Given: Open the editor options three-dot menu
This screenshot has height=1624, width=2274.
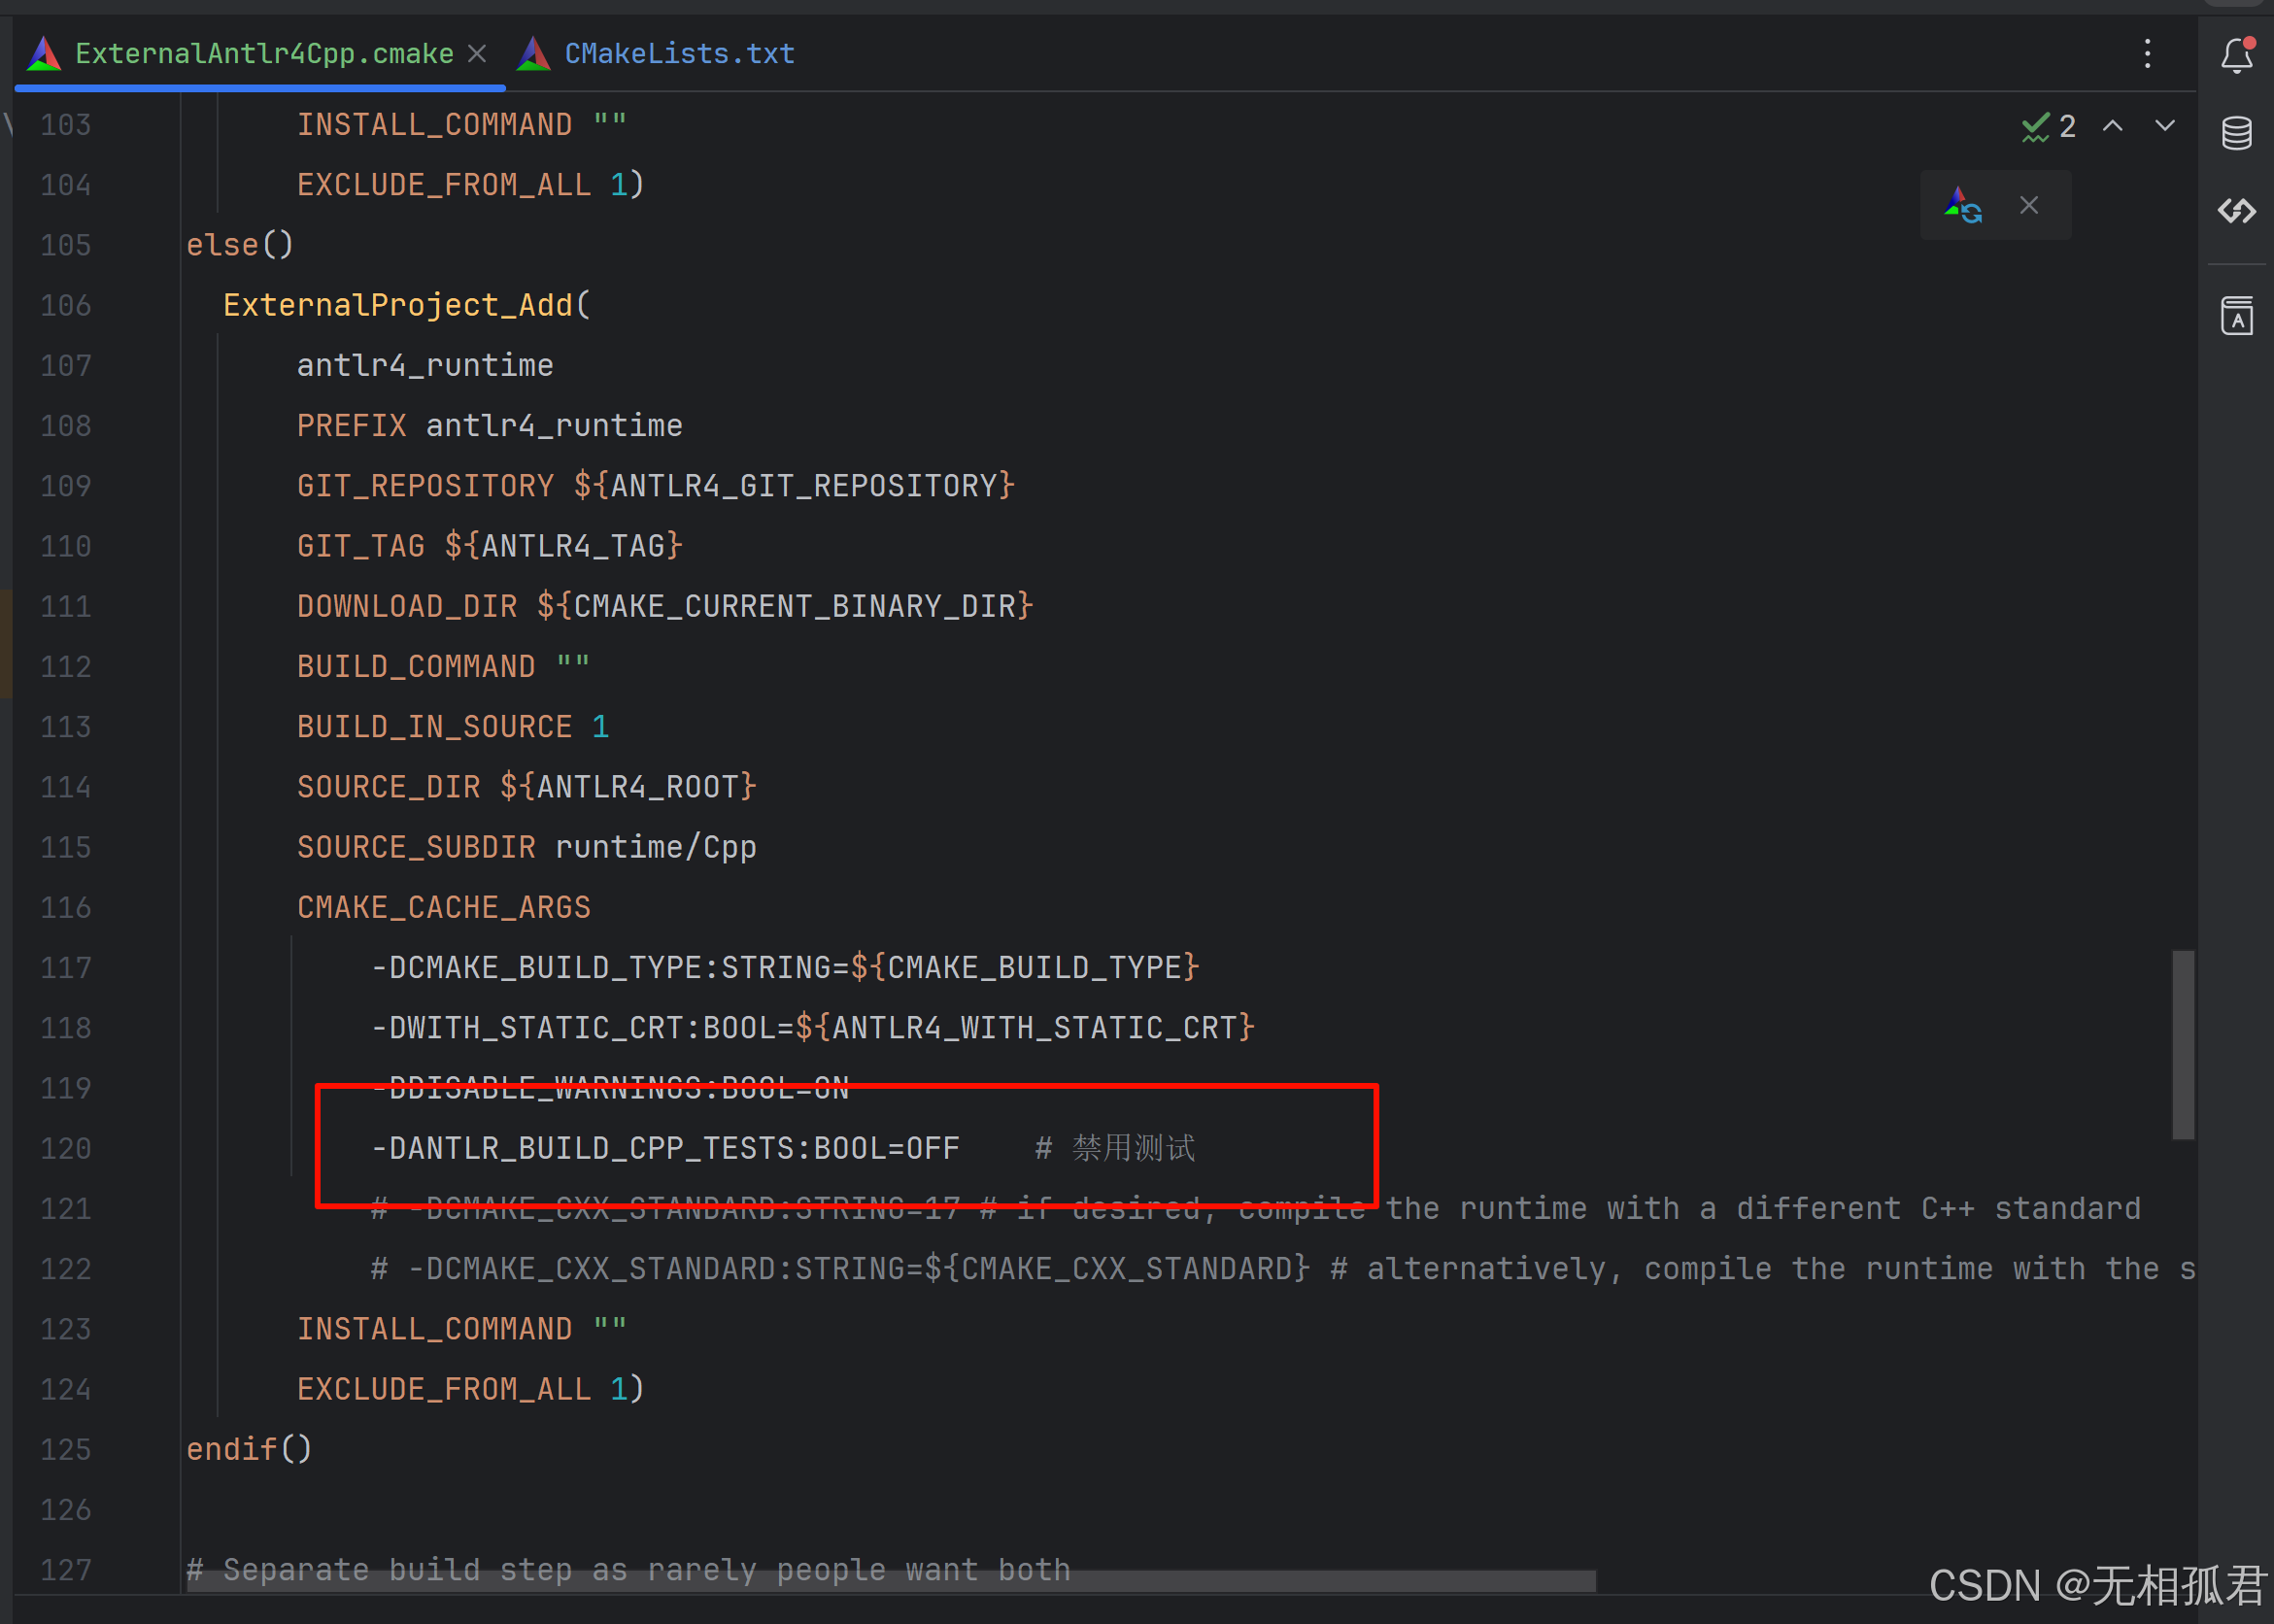Looking at the screenshot, I should coord(2148,54).
